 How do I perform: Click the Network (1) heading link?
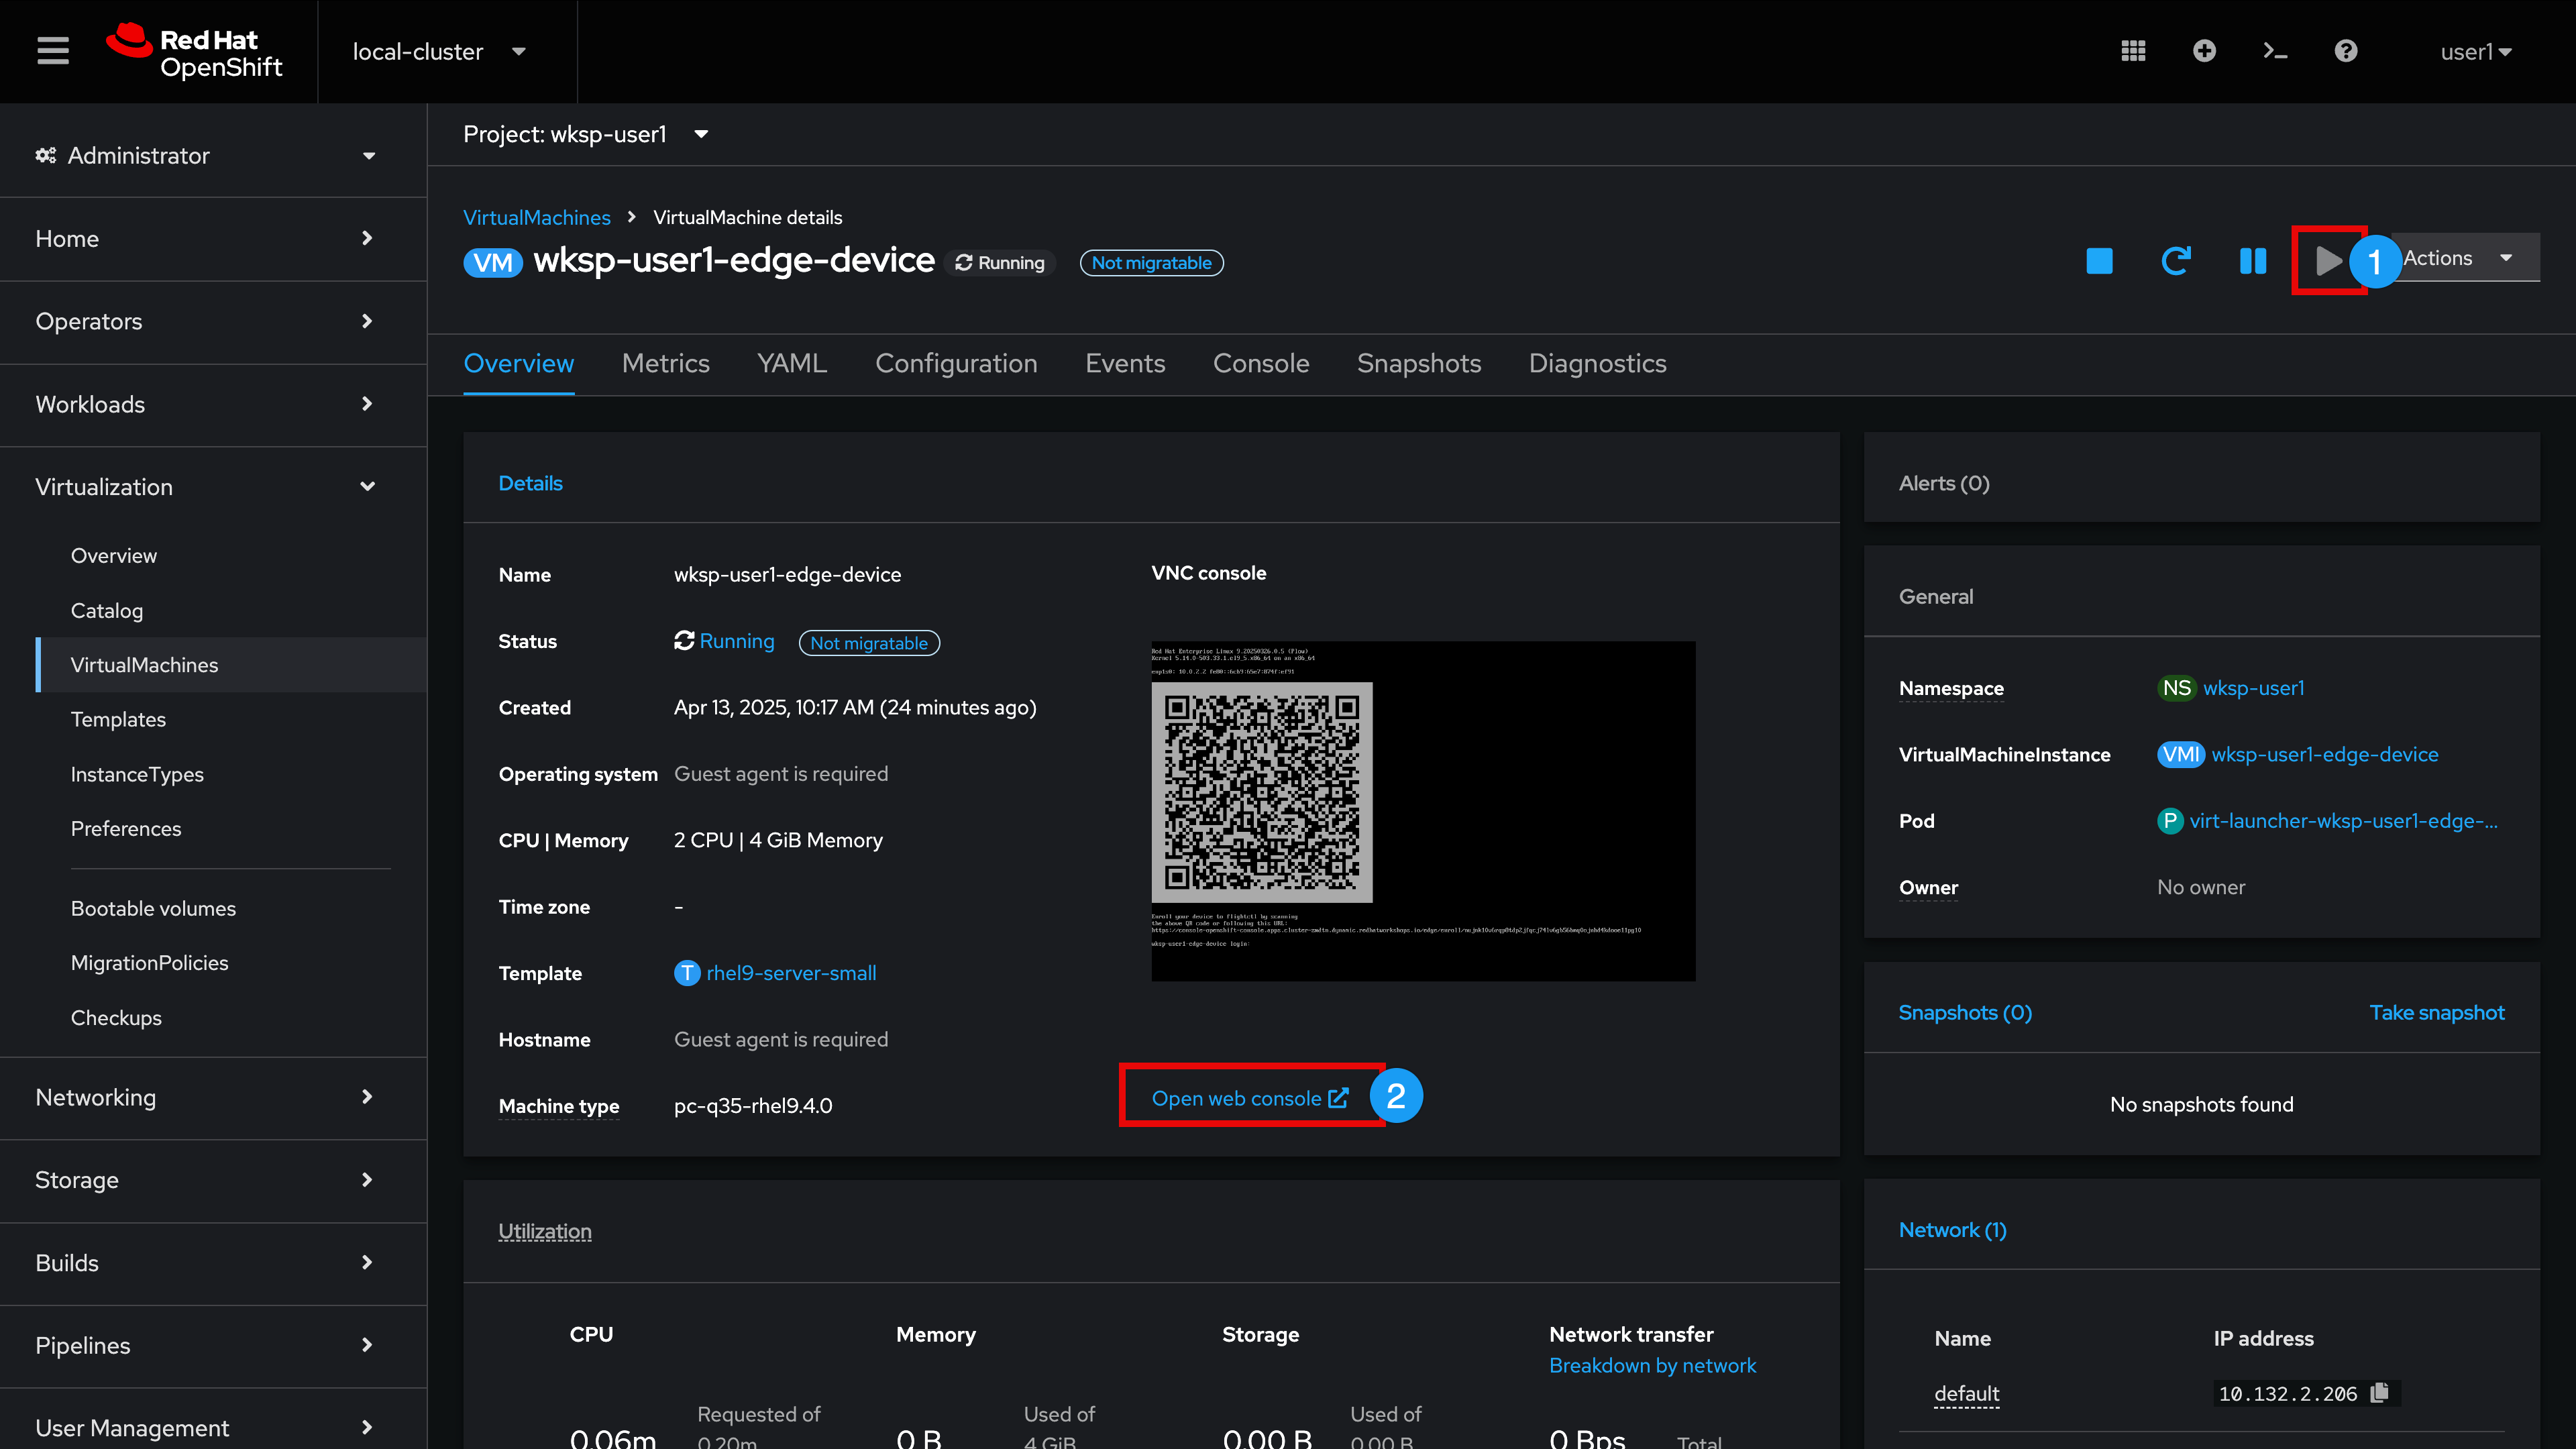click(x=1952, y=1230)
